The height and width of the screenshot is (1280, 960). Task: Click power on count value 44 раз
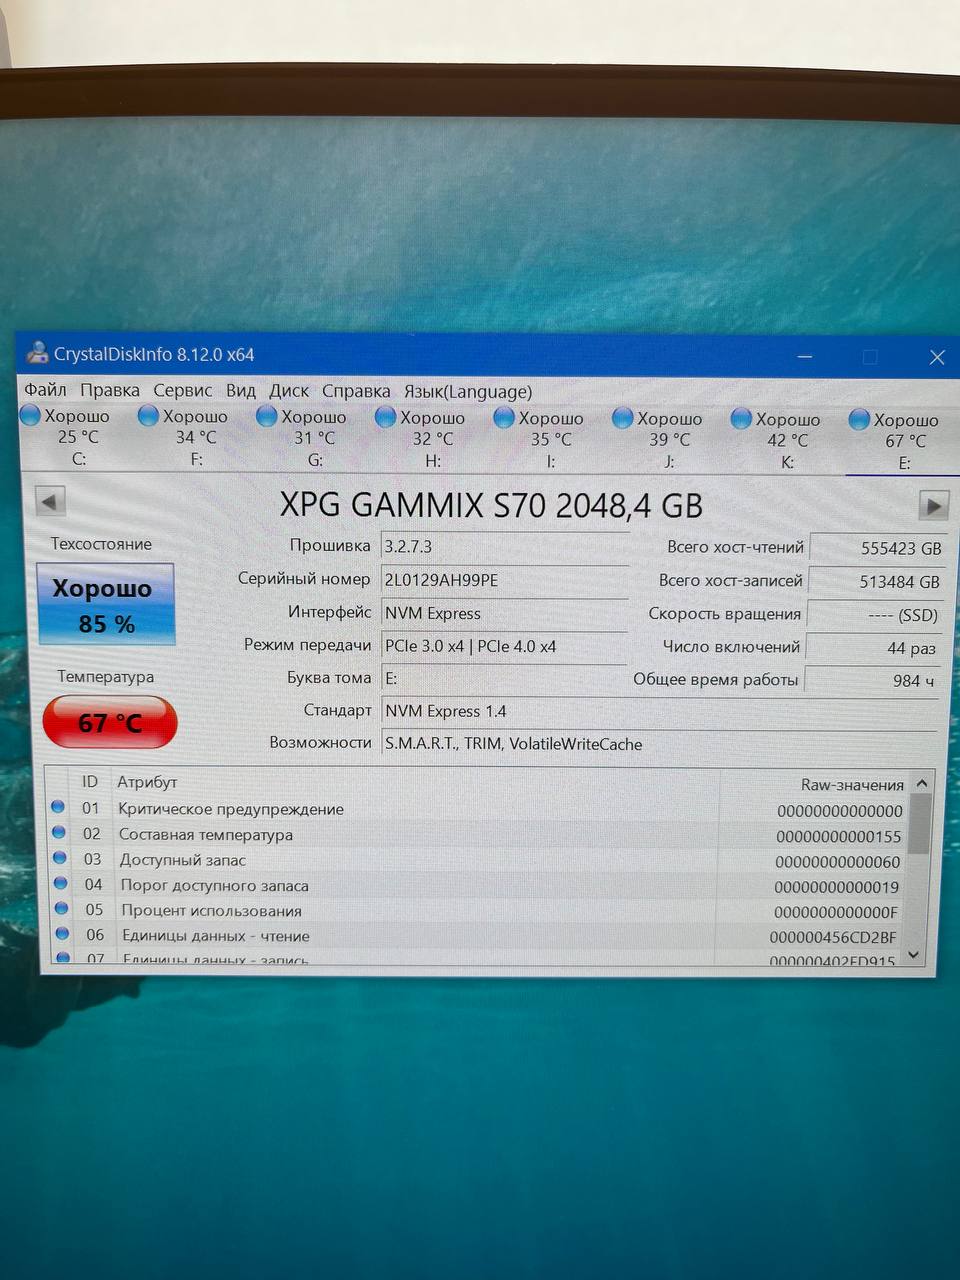coord(874,648)
